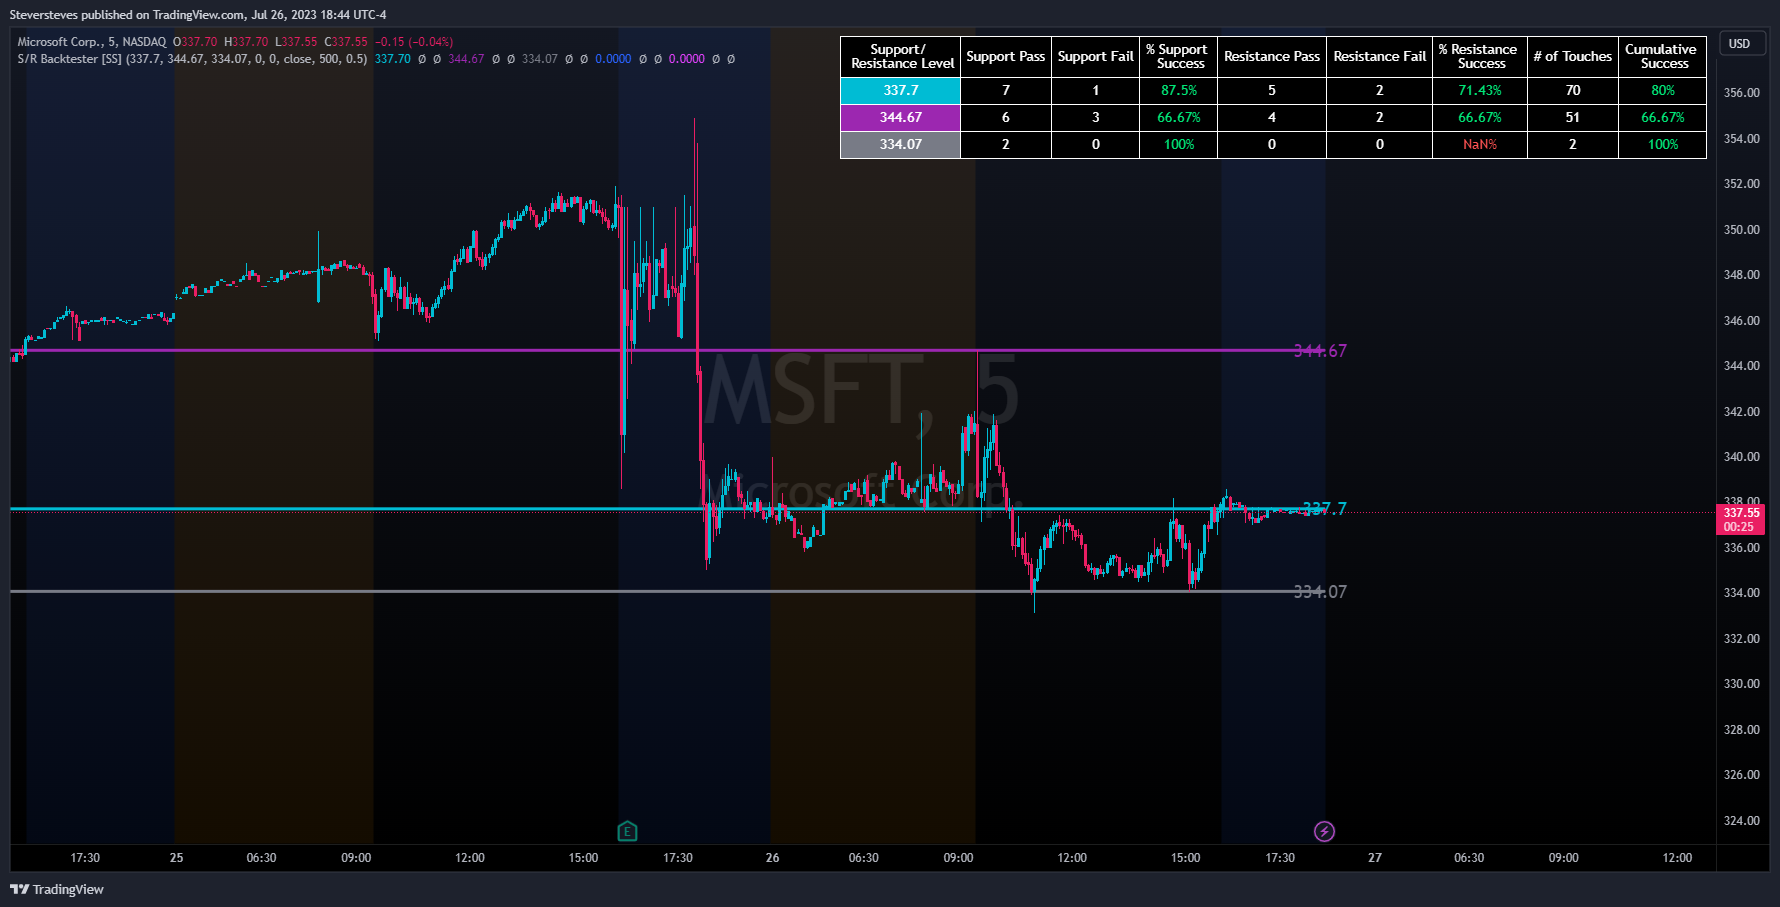Click the 337.7 line label on chart
The image size is (1780, 907).
pos(1324,509)
